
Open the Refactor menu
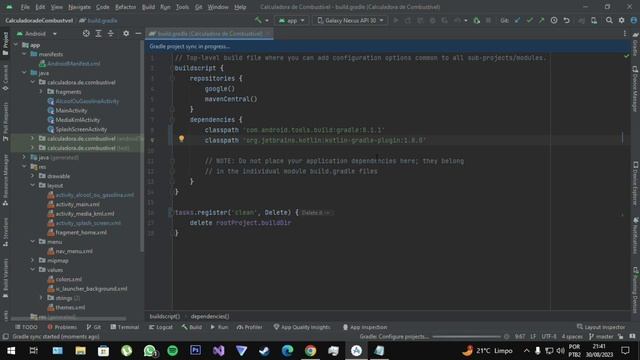click(125, 7)
